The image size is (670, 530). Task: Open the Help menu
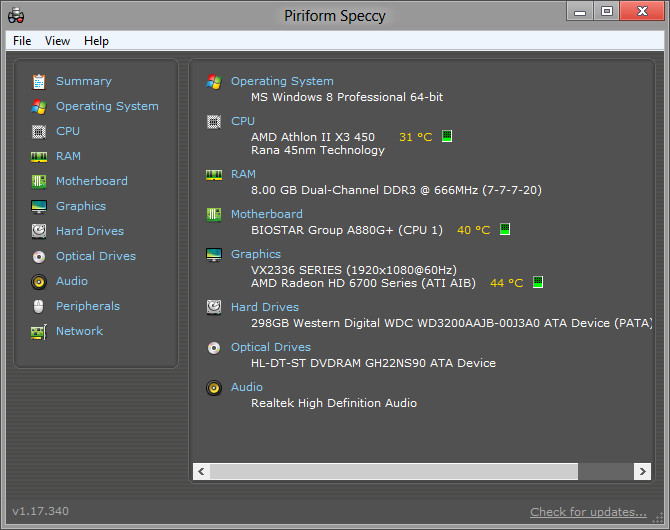click(x=96, y=41)
